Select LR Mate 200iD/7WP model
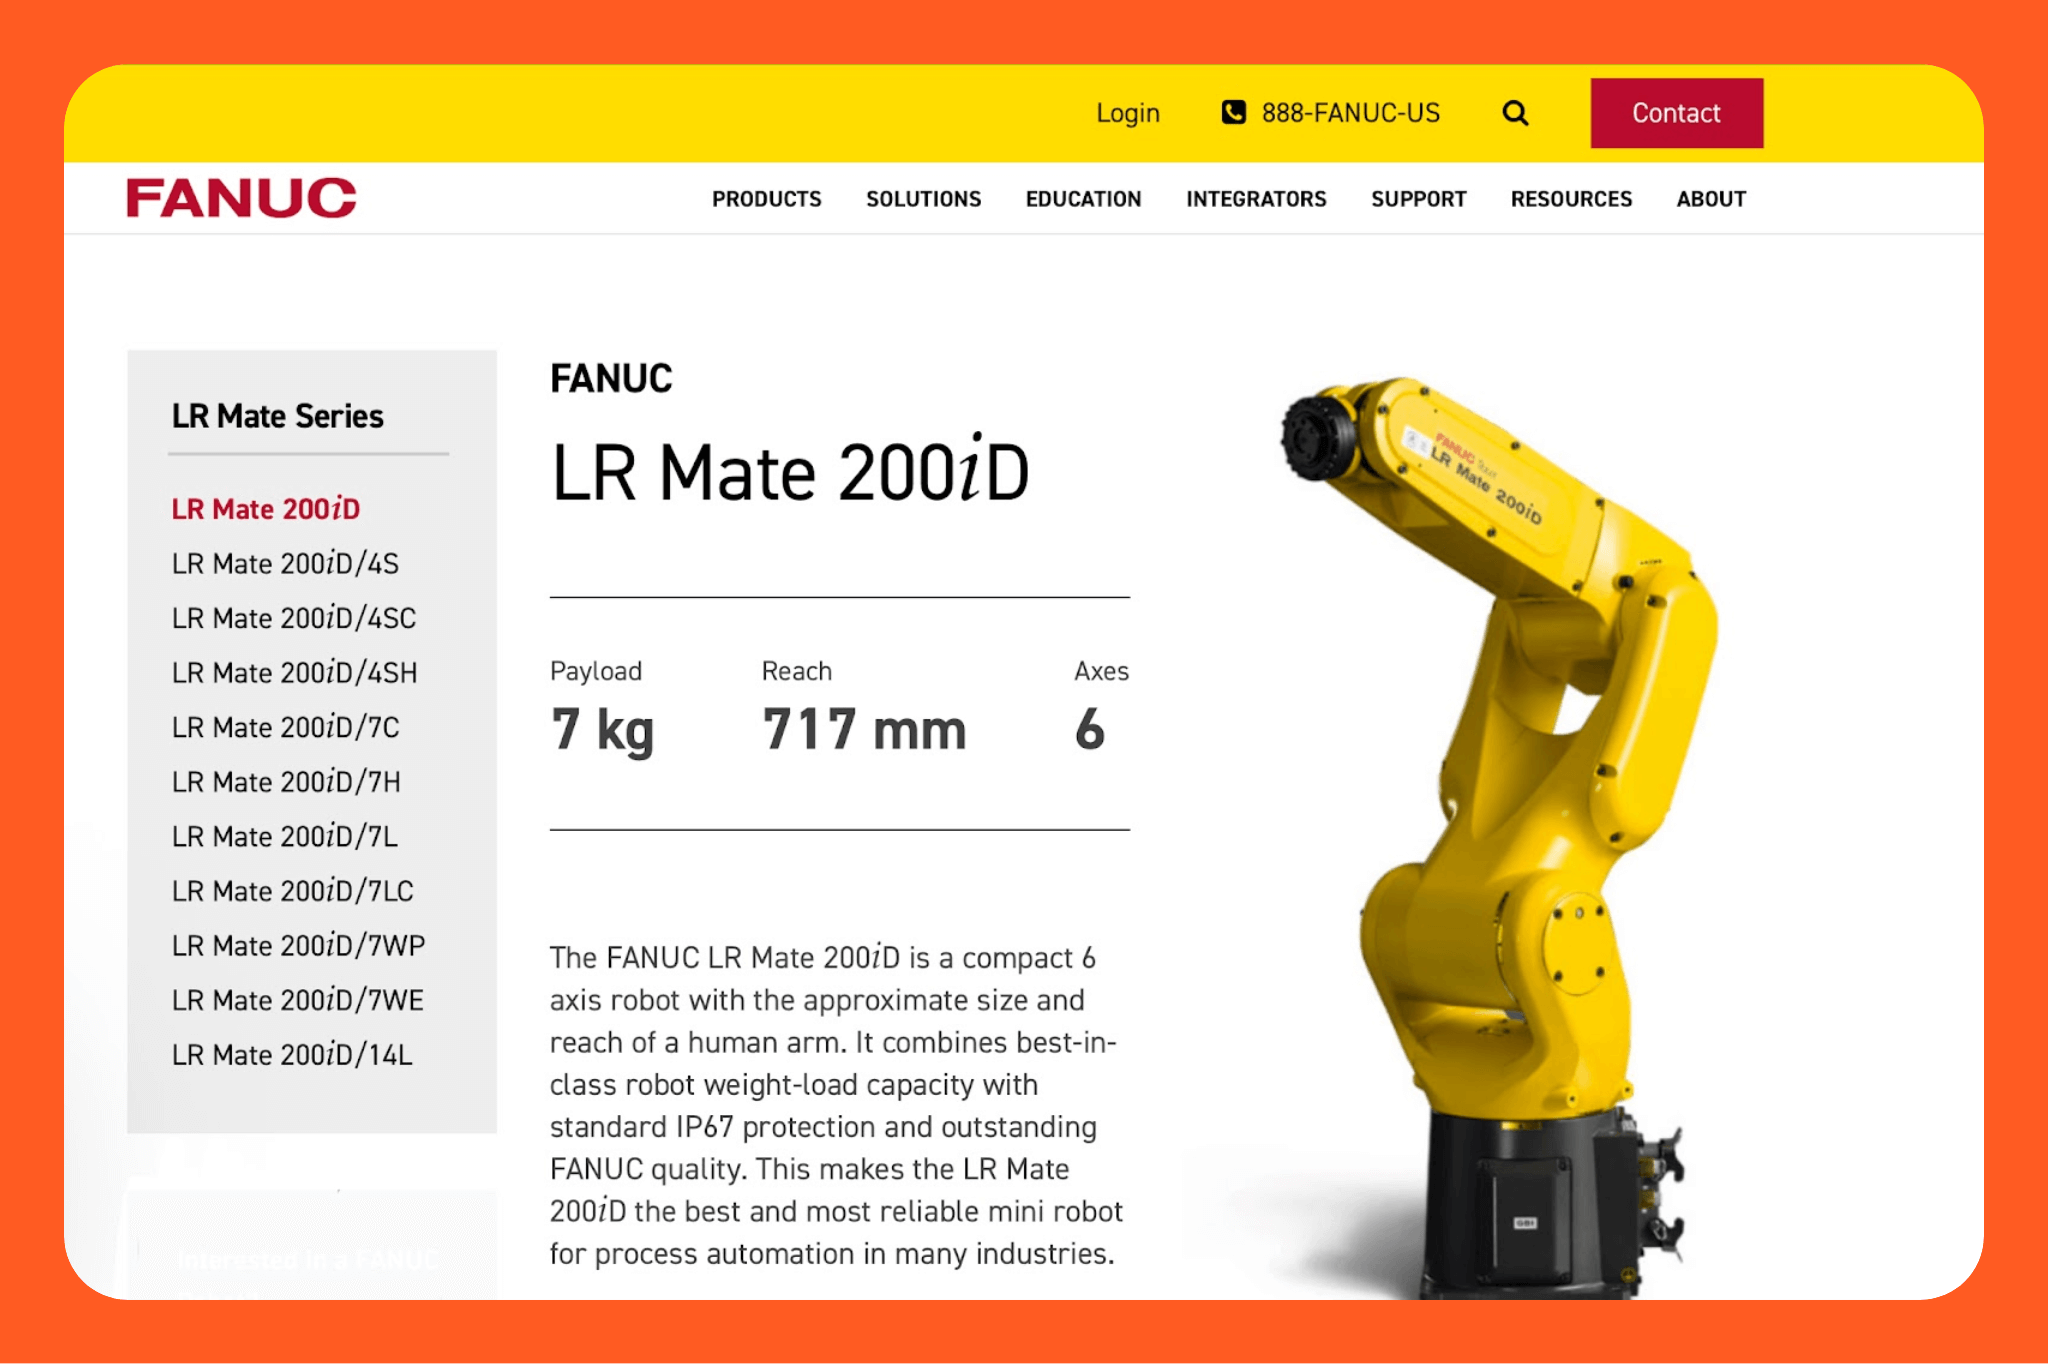This screenshot has width=2048, height=1364. tap(299, 945)
